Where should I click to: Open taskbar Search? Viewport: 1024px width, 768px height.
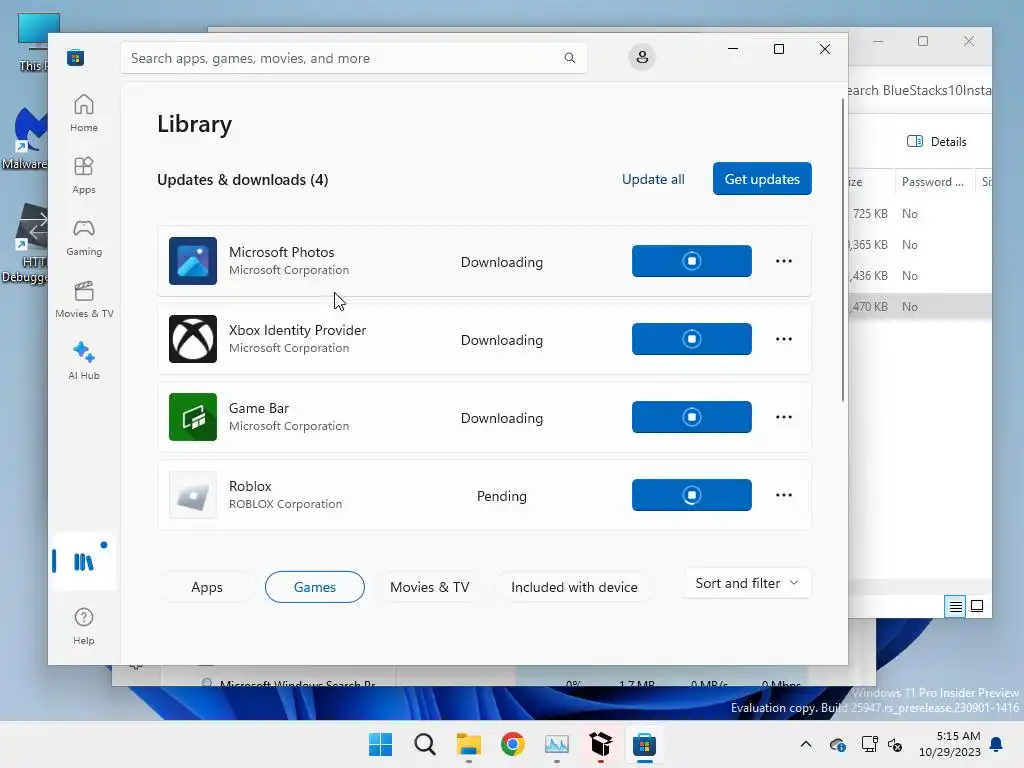pyautogui.click(x=424, y=744)
